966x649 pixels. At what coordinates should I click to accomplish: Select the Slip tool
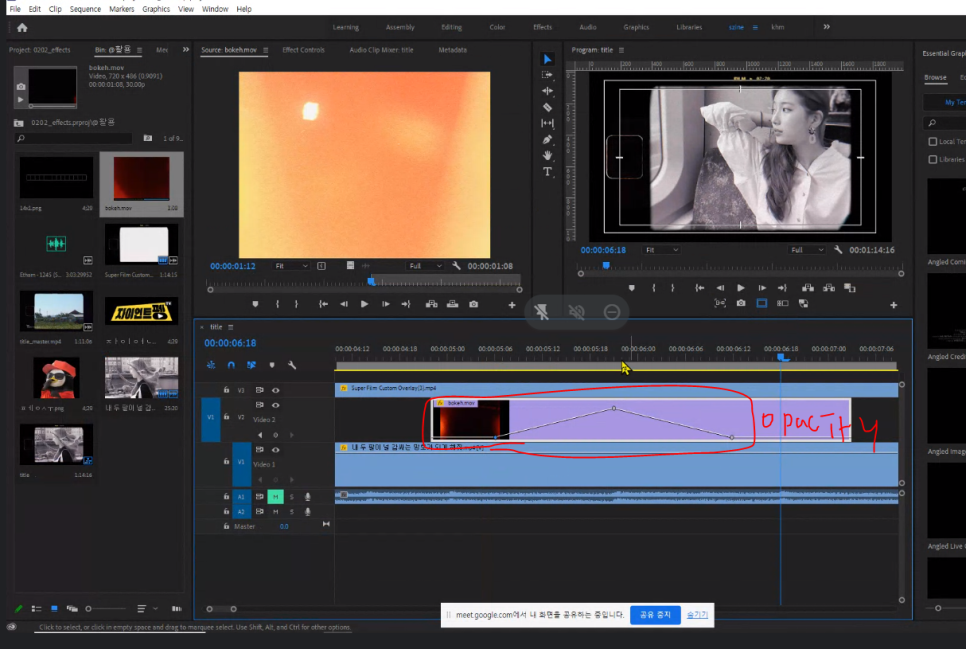(x=547, y=123)
